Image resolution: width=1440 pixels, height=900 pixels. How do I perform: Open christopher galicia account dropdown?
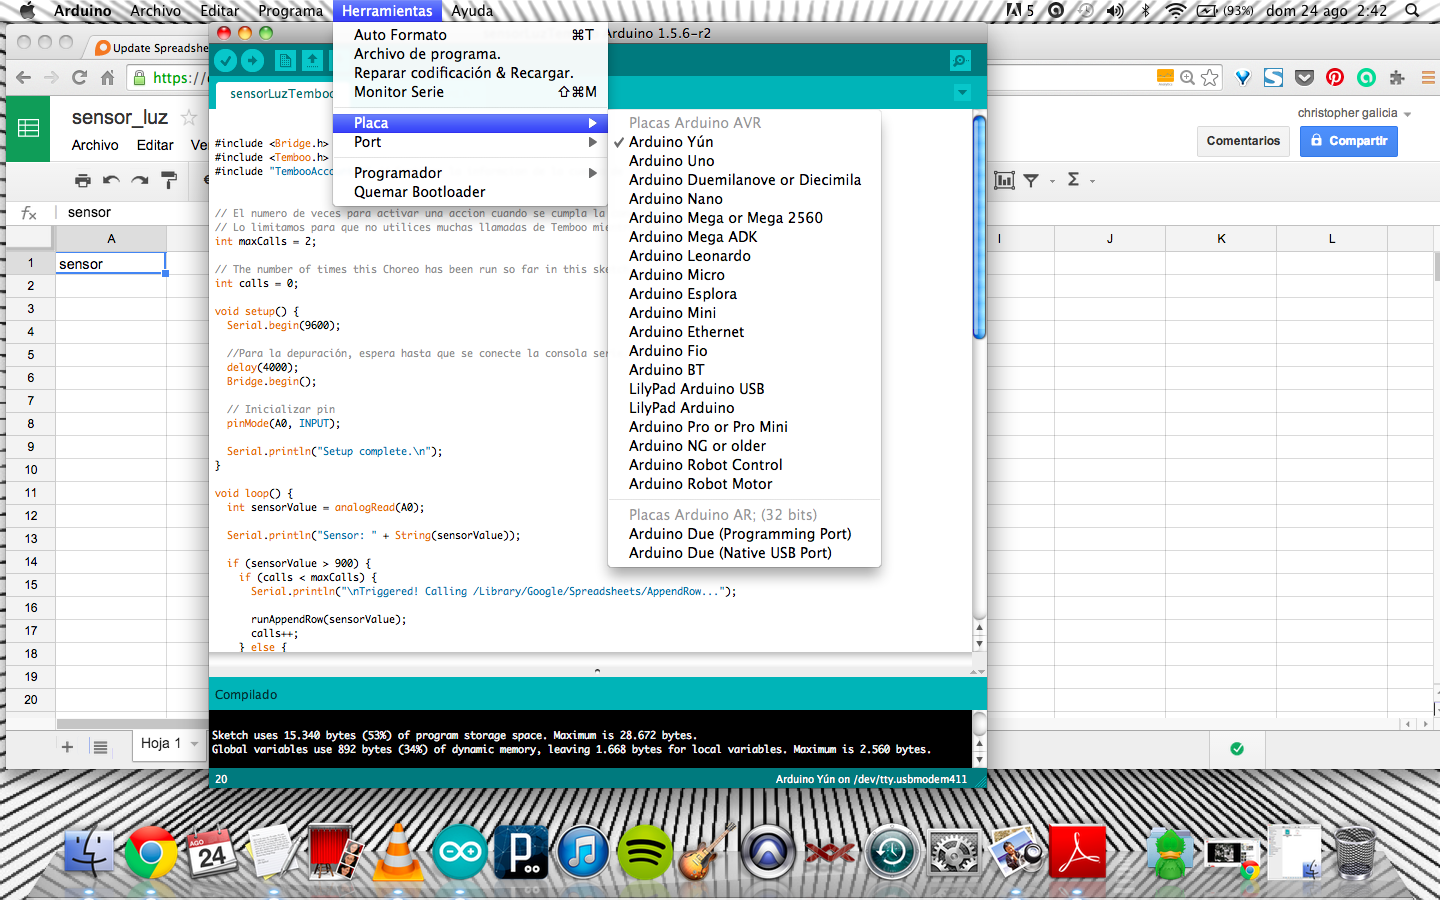pos(1354,113)
